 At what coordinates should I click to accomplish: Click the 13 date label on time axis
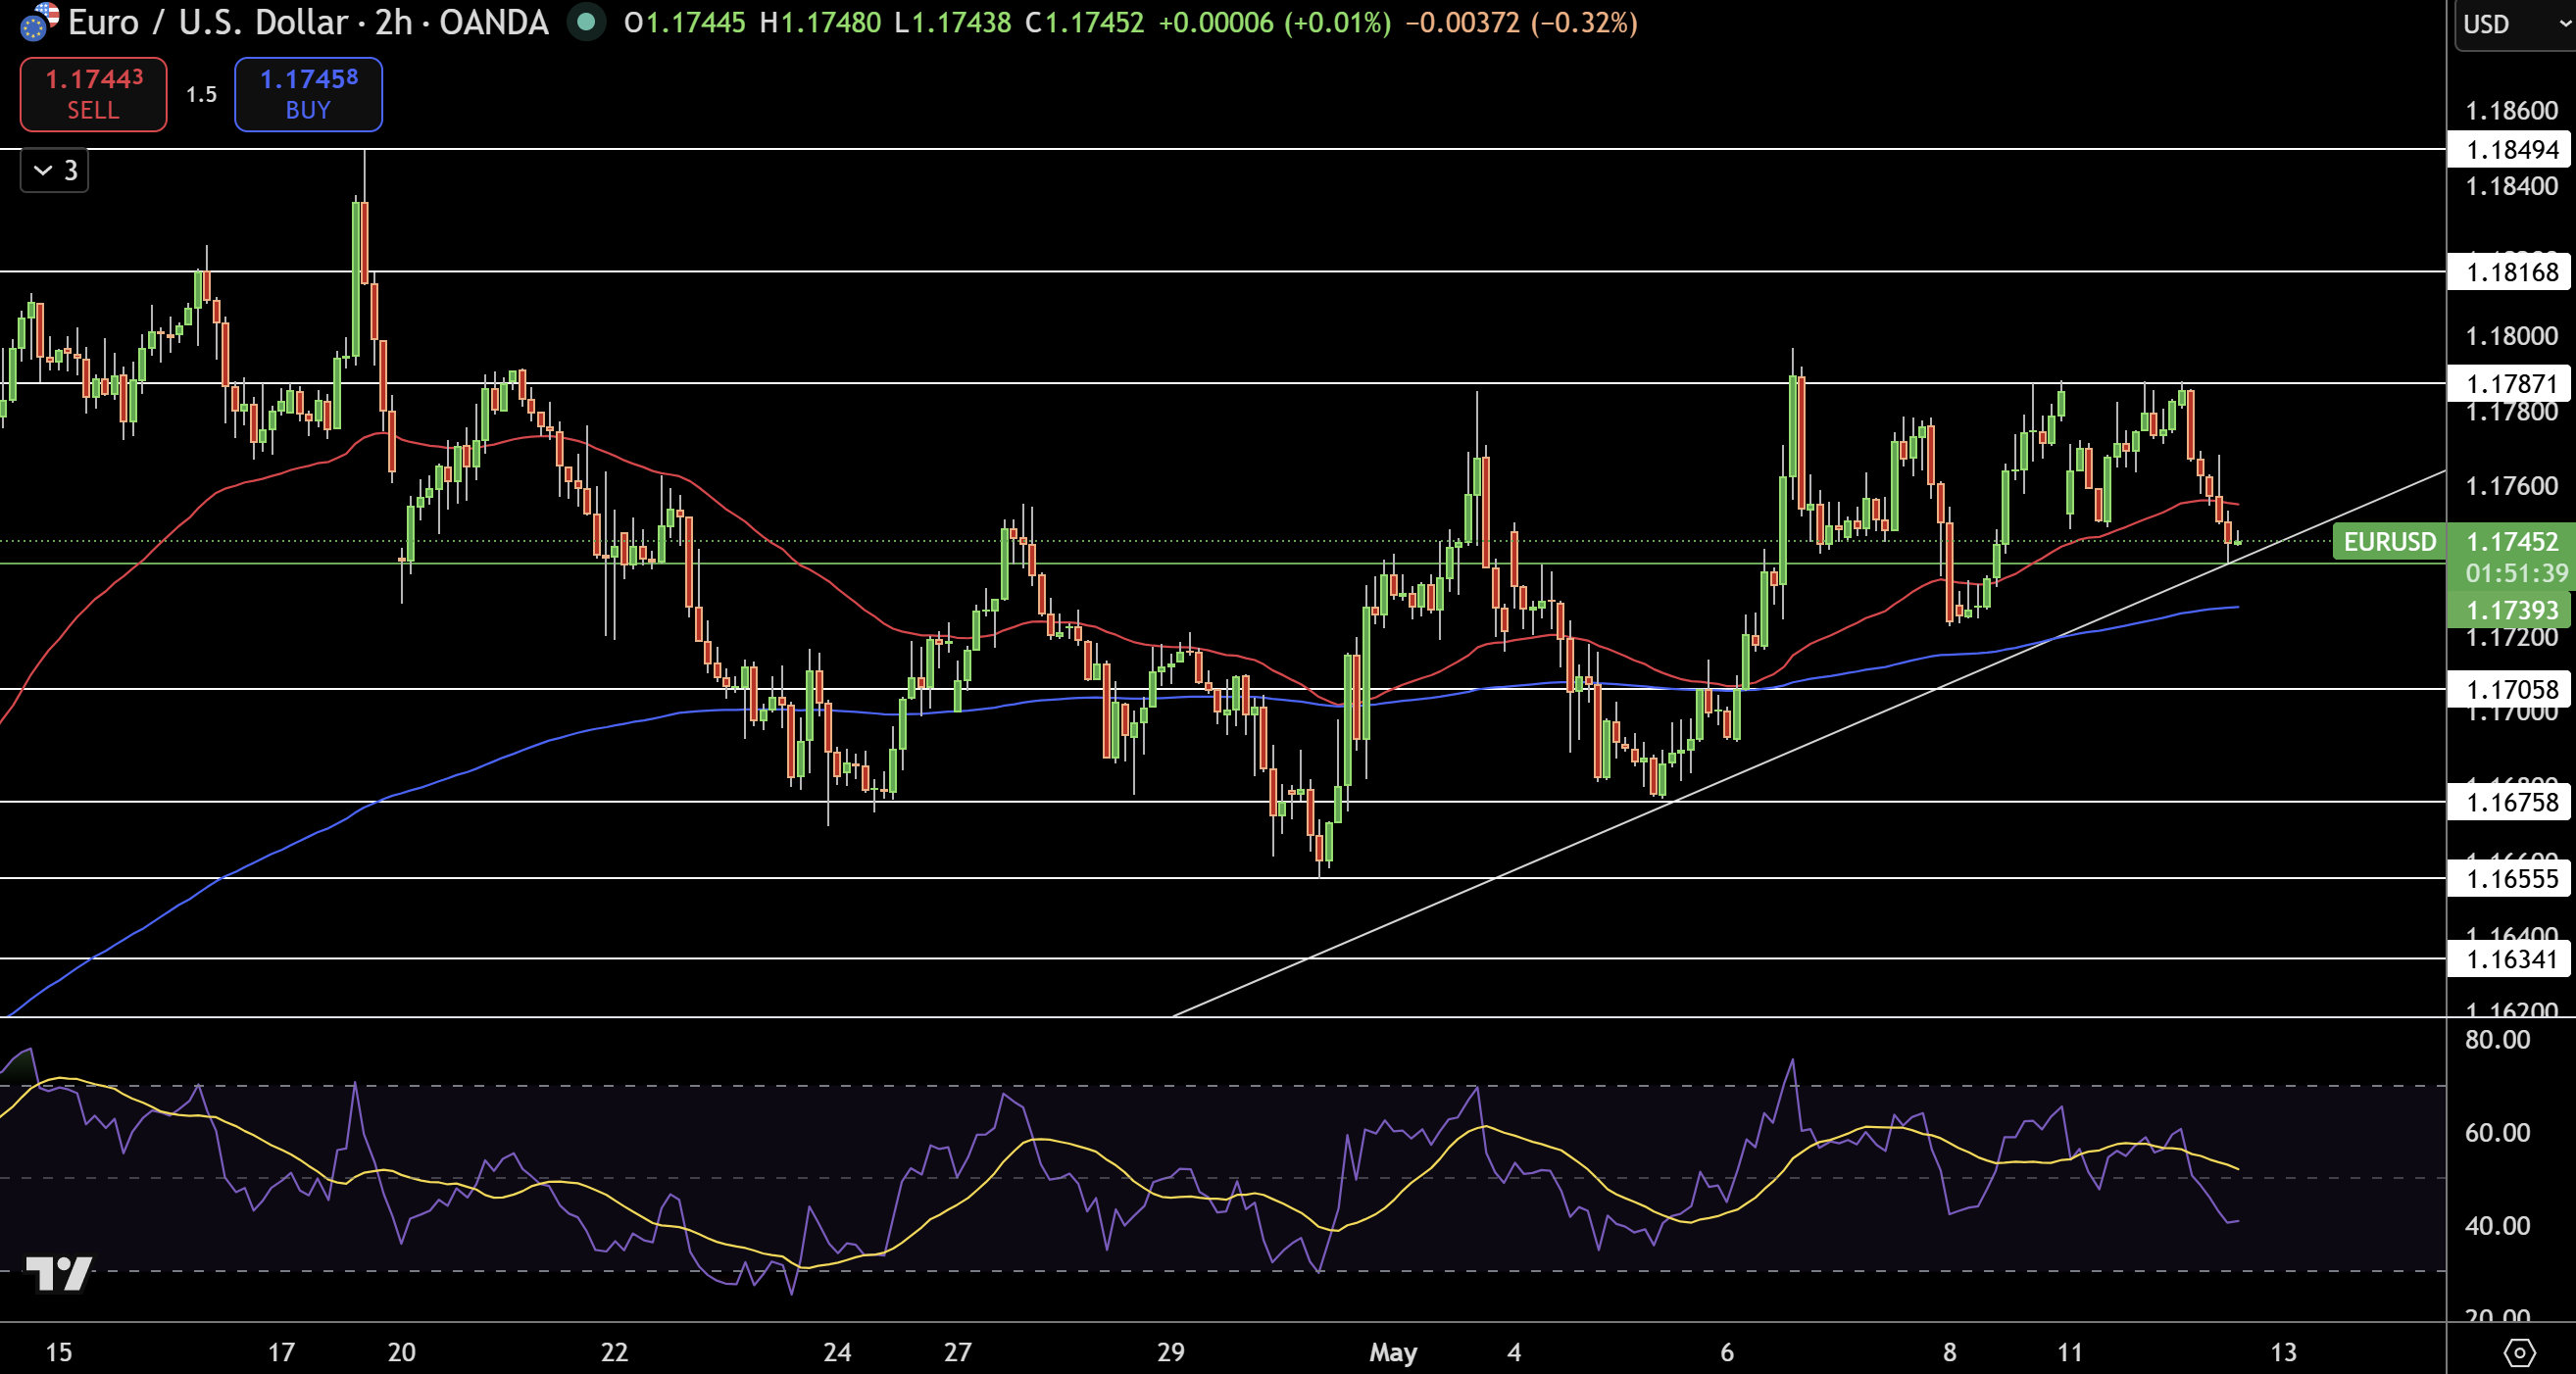(x=2283, y=1352)
